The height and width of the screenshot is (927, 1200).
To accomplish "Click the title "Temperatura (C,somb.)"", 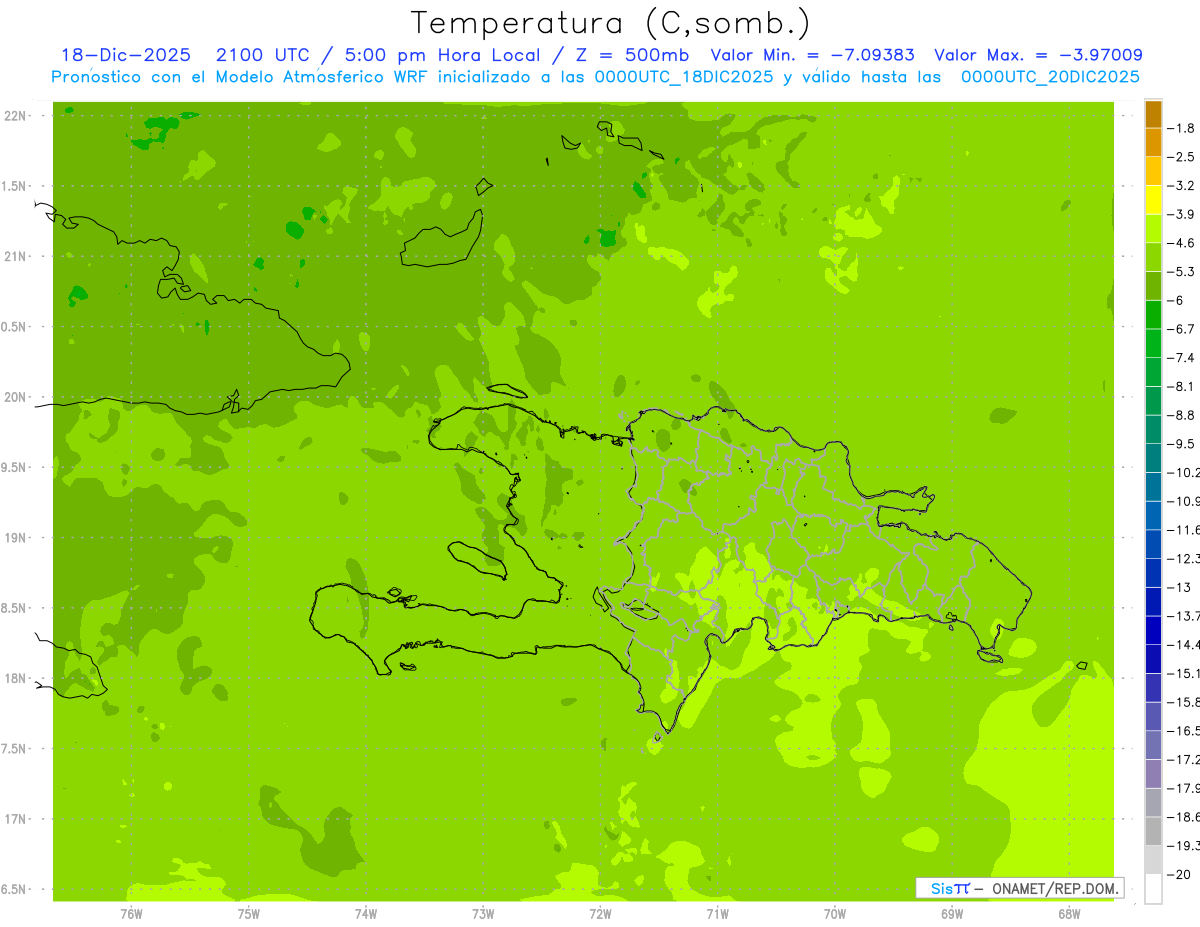I will pyautogui.click(x=610, y=23).
